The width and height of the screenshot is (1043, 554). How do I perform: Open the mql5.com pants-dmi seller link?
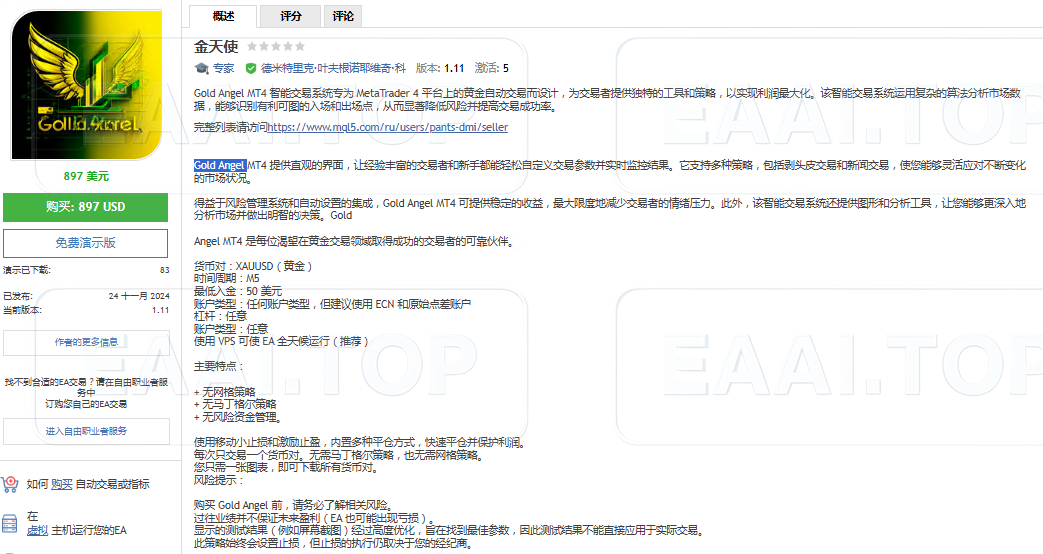pyautogui.click(x=387, y=127)
